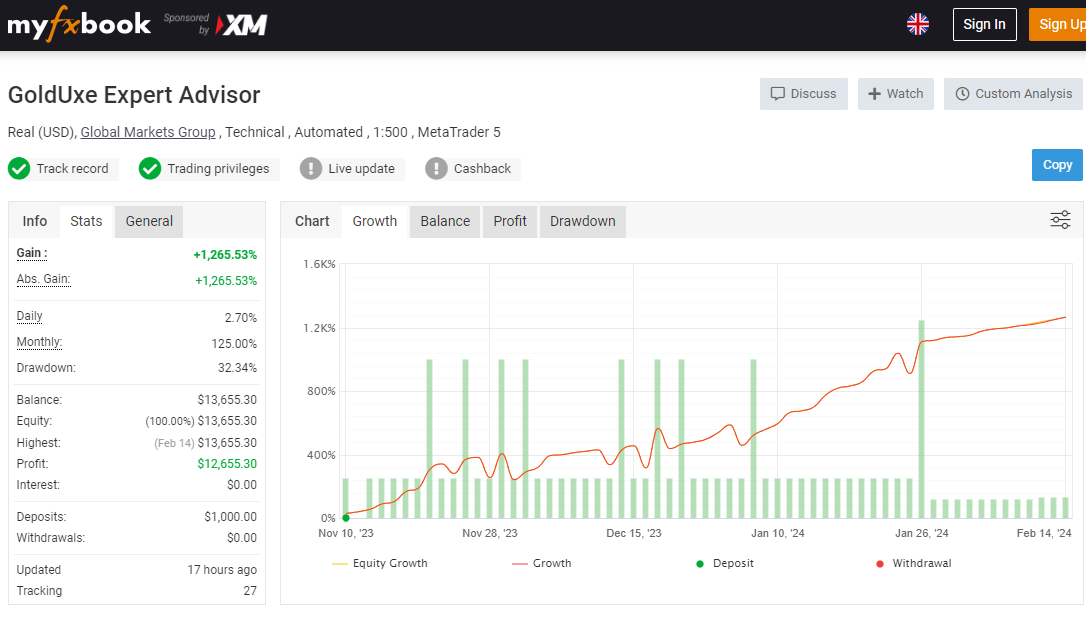The width and height of the screenshot is (1086, 624).
Task: Toggle Withdrawal legend series
Action: click(914, 563)
